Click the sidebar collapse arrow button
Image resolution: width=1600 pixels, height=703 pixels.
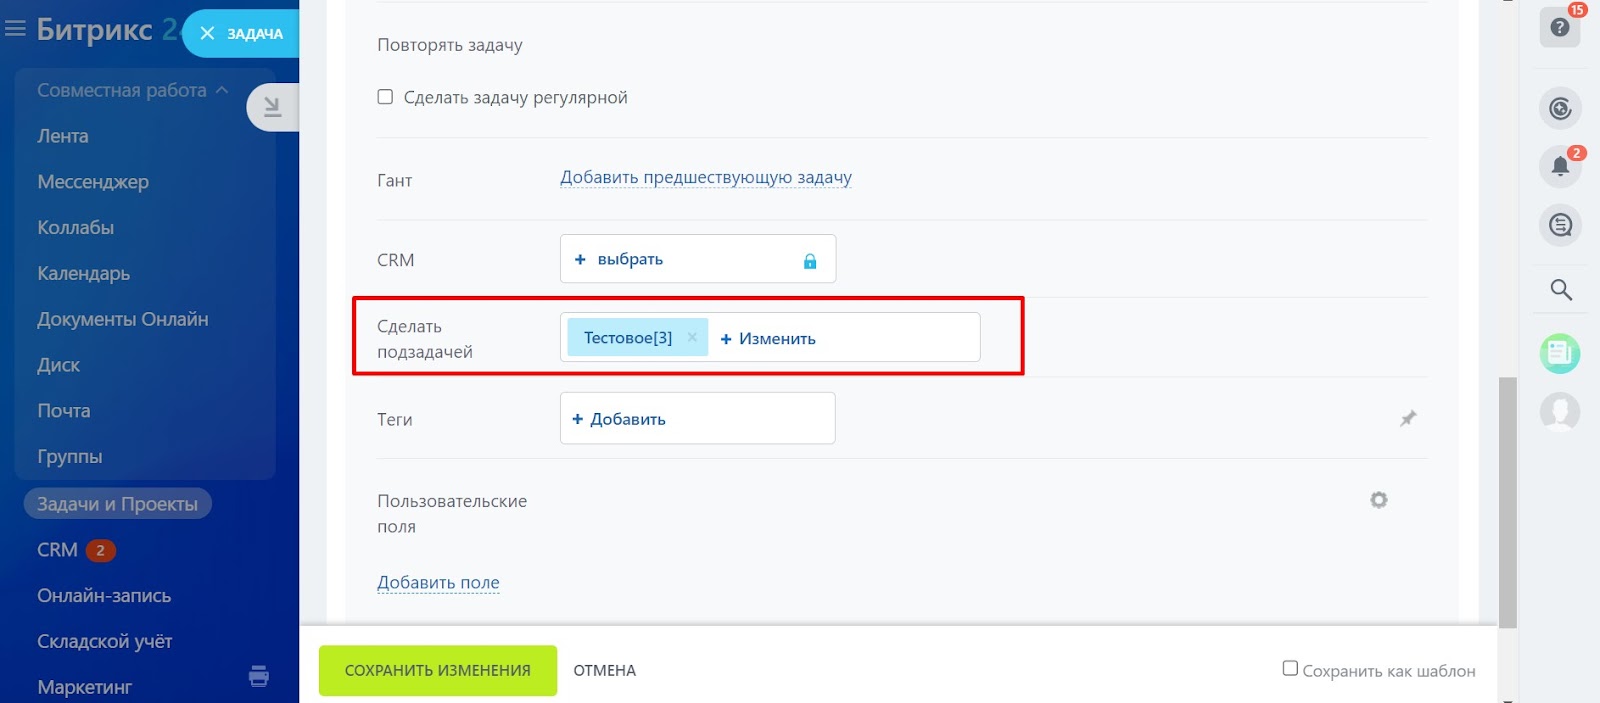[x=272, y=107]
